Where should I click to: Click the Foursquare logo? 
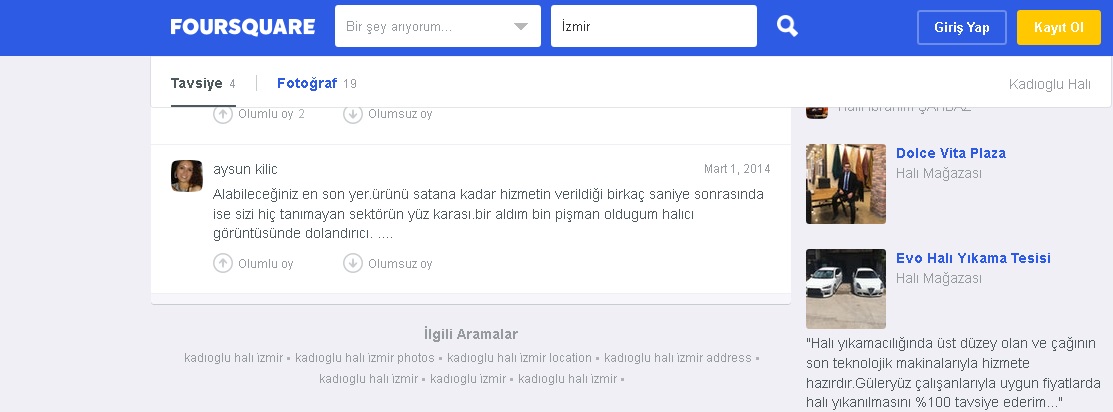click(x=242, y=27)
